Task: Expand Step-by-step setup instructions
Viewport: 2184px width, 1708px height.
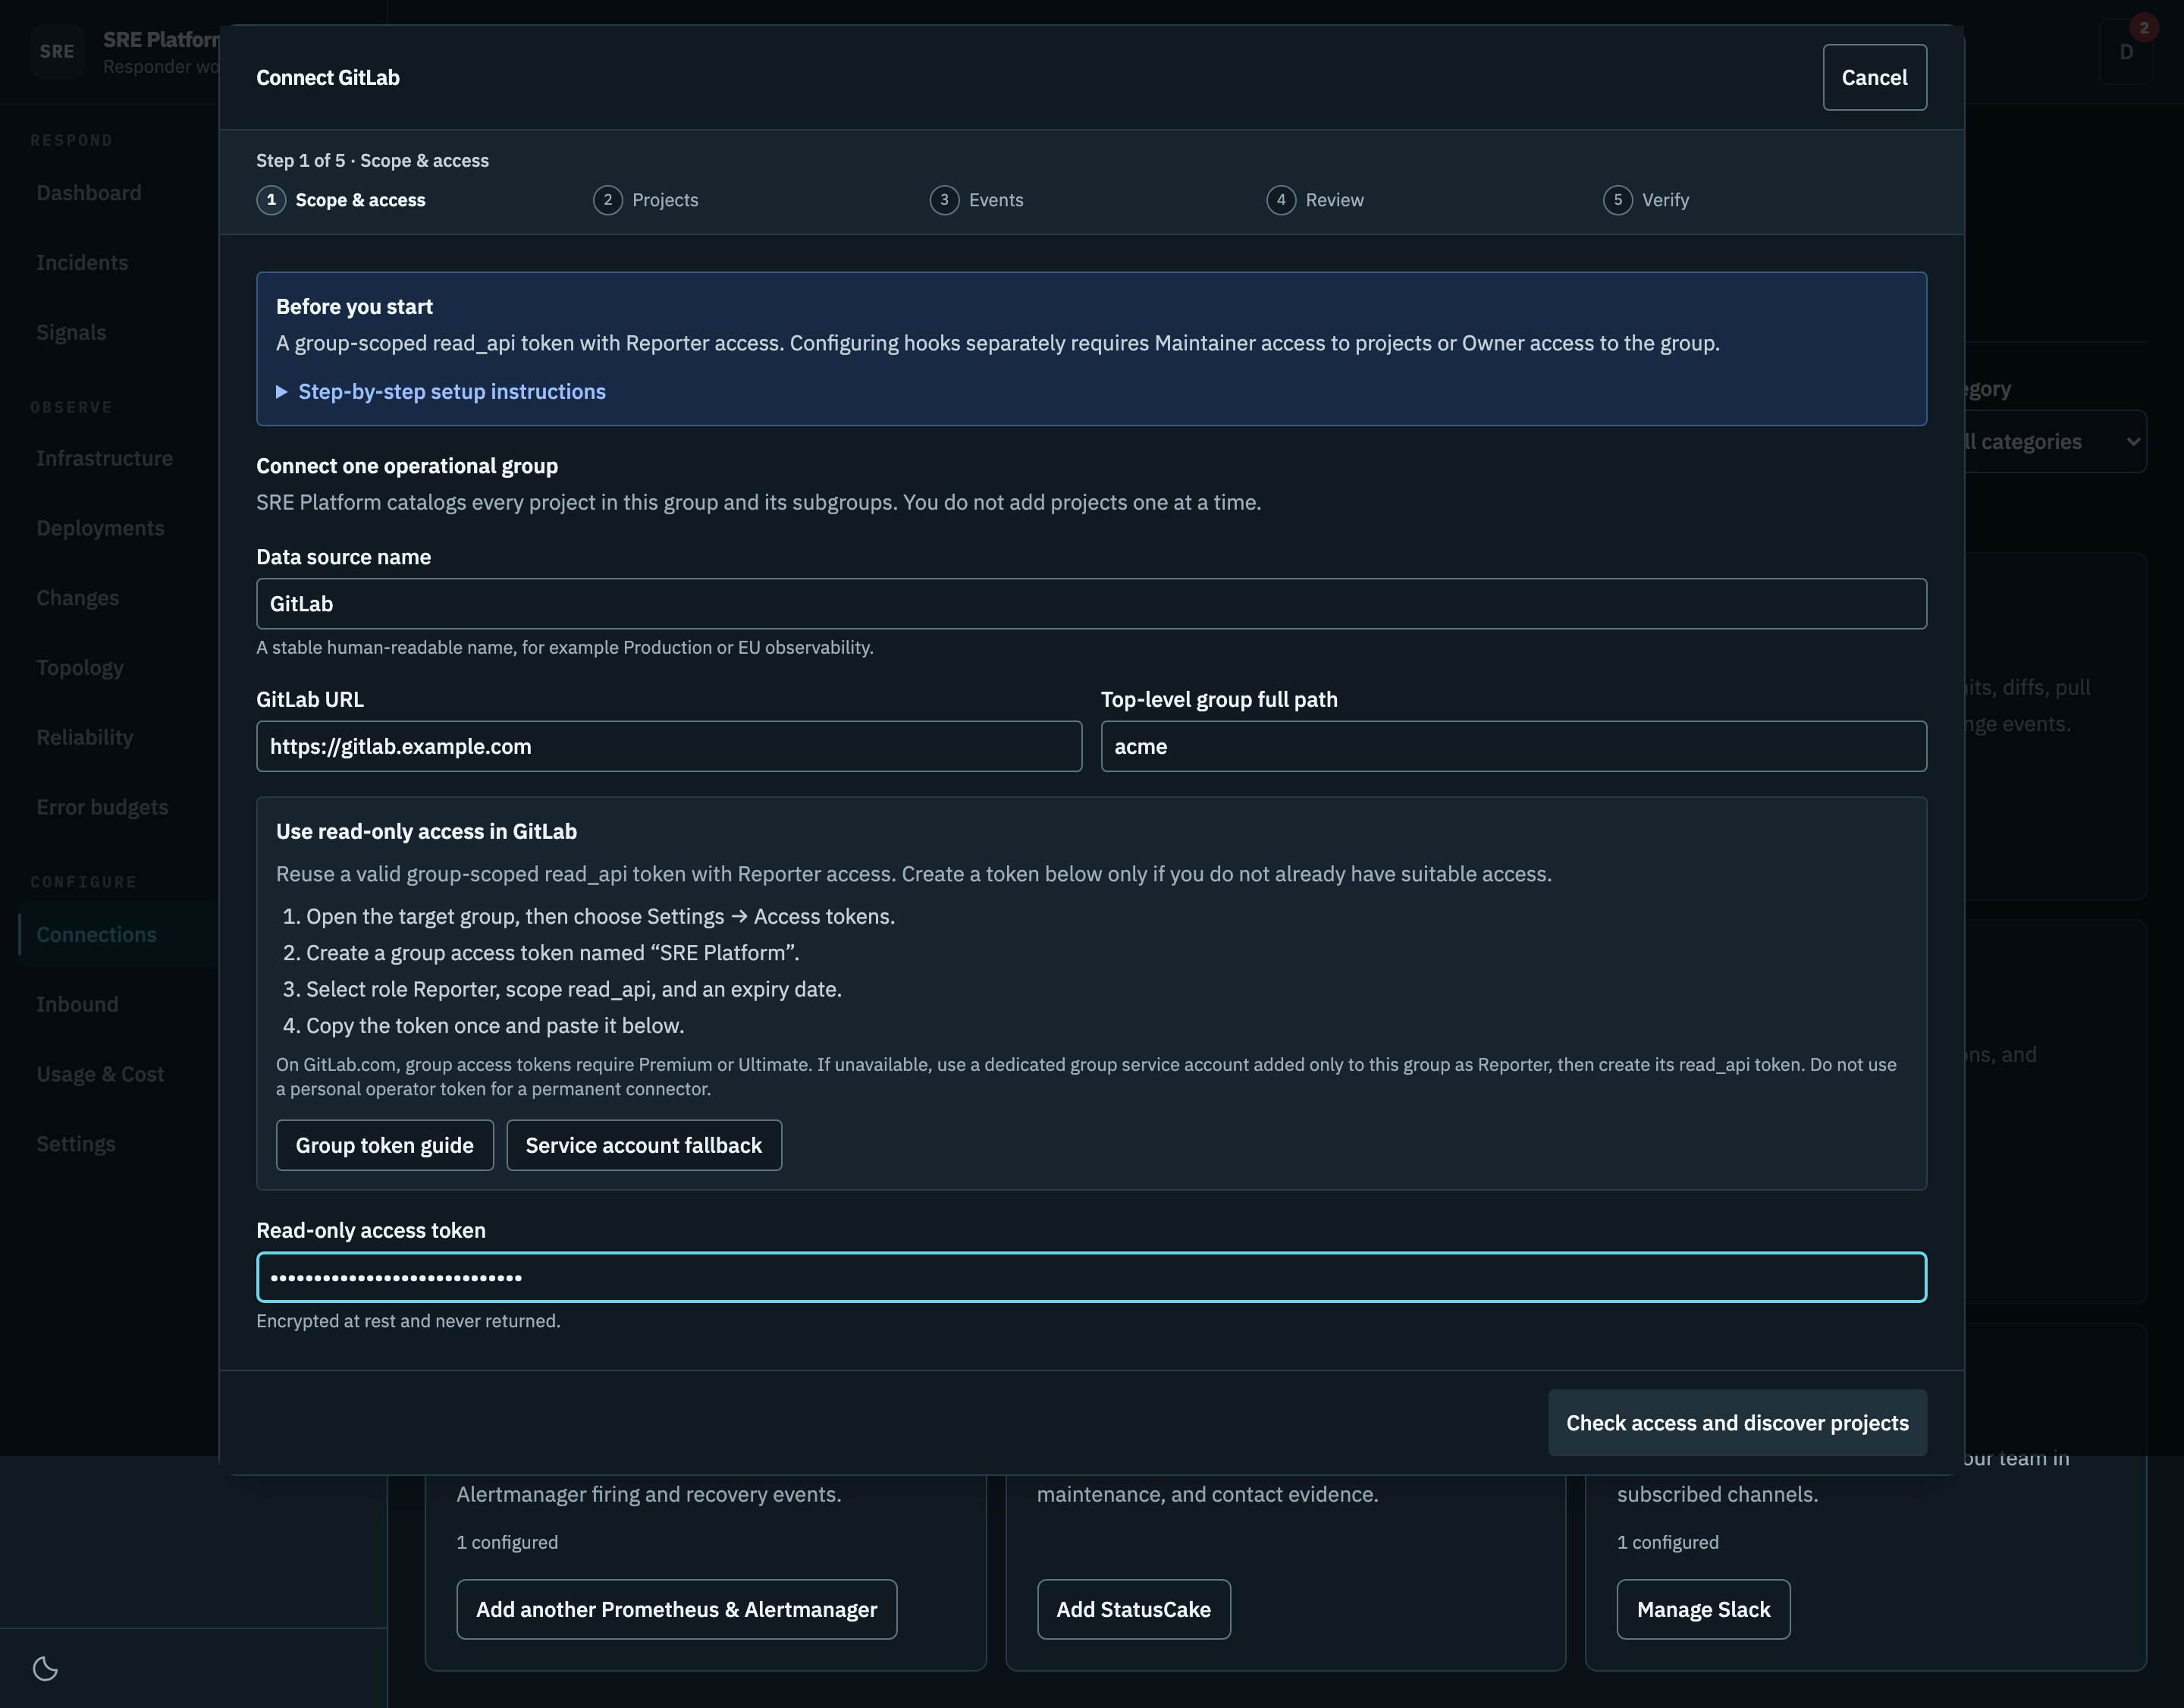Action: pyautogui.click(x=441, y=392)
